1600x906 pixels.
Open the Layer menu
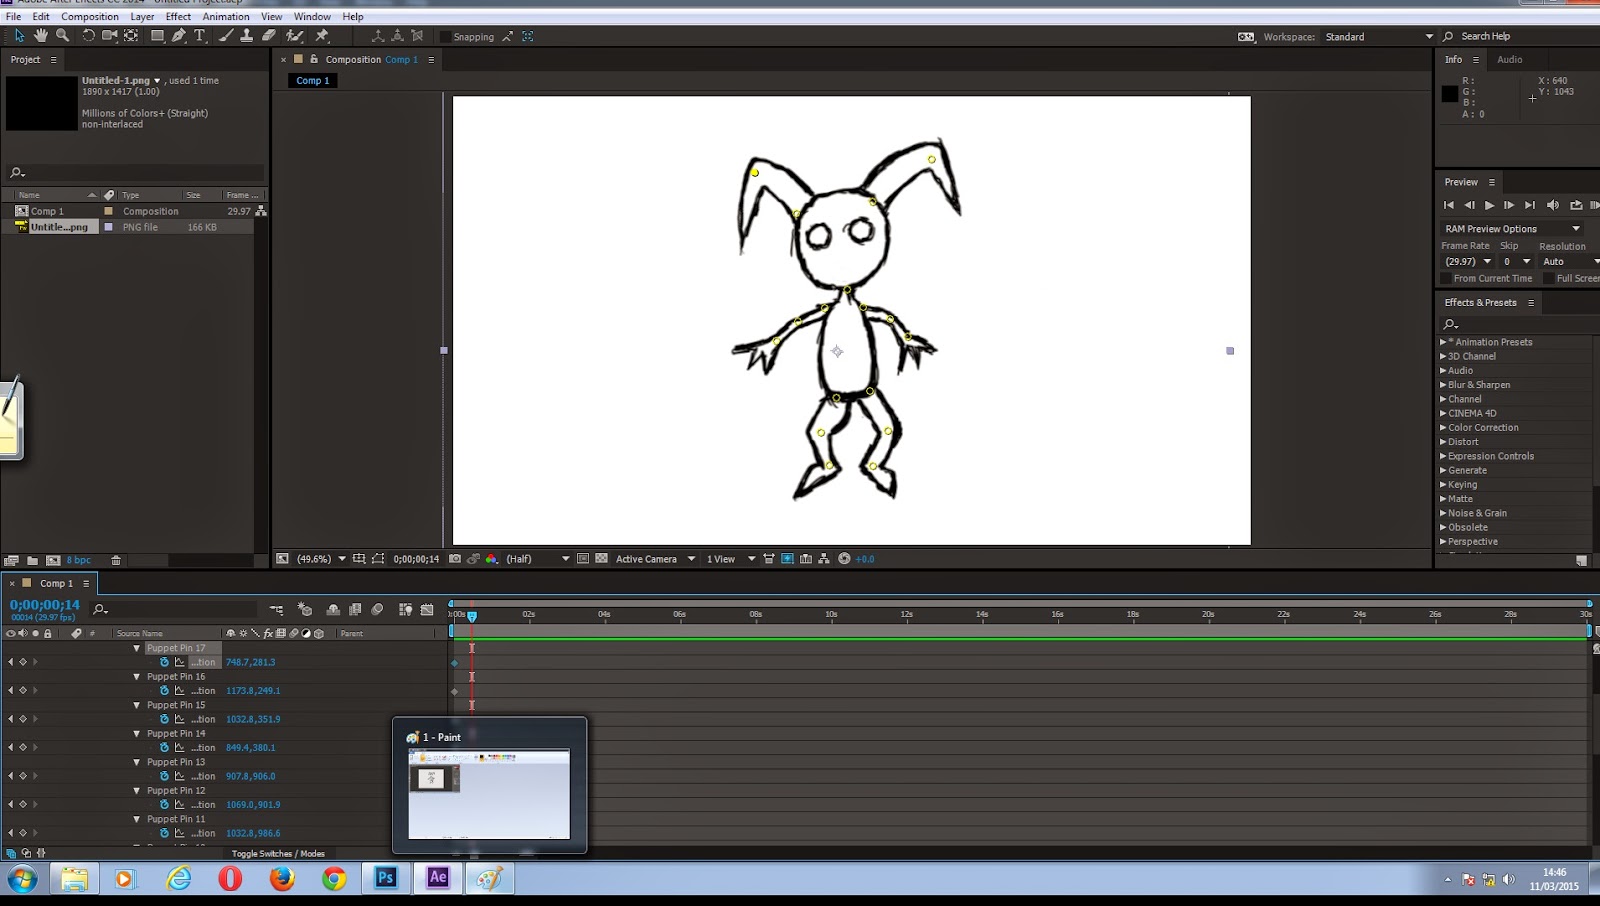pyautogui.click(x=142, y=16)
